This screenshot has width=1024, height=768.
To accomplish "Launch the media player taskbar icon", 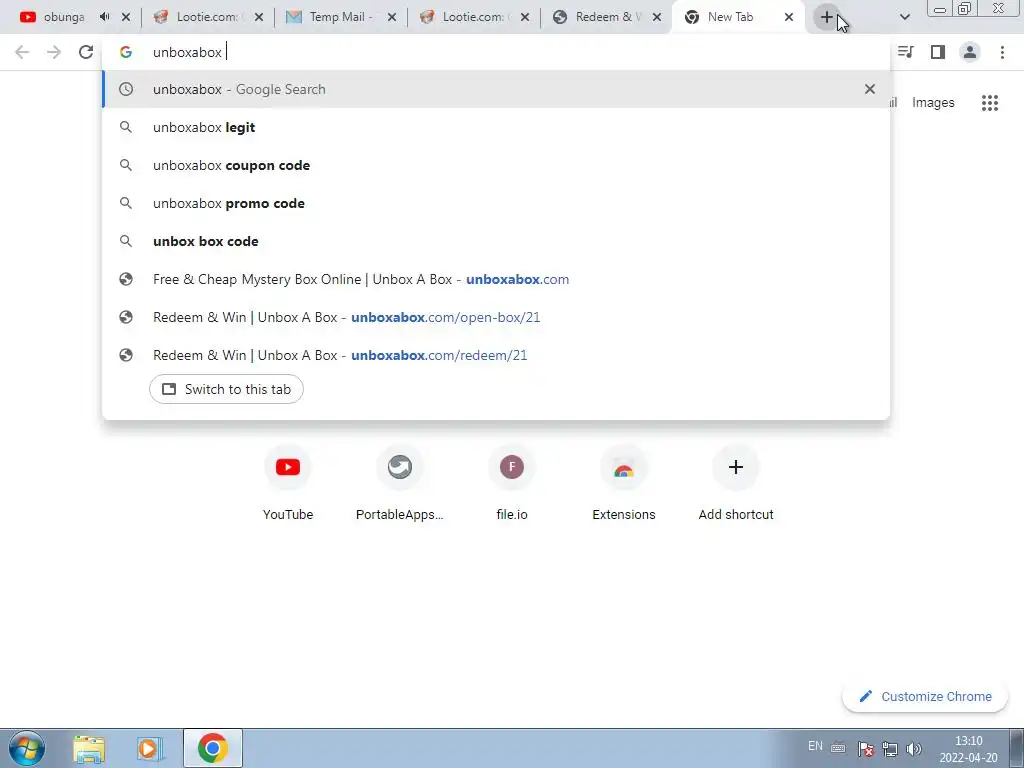I will (149, 748).
